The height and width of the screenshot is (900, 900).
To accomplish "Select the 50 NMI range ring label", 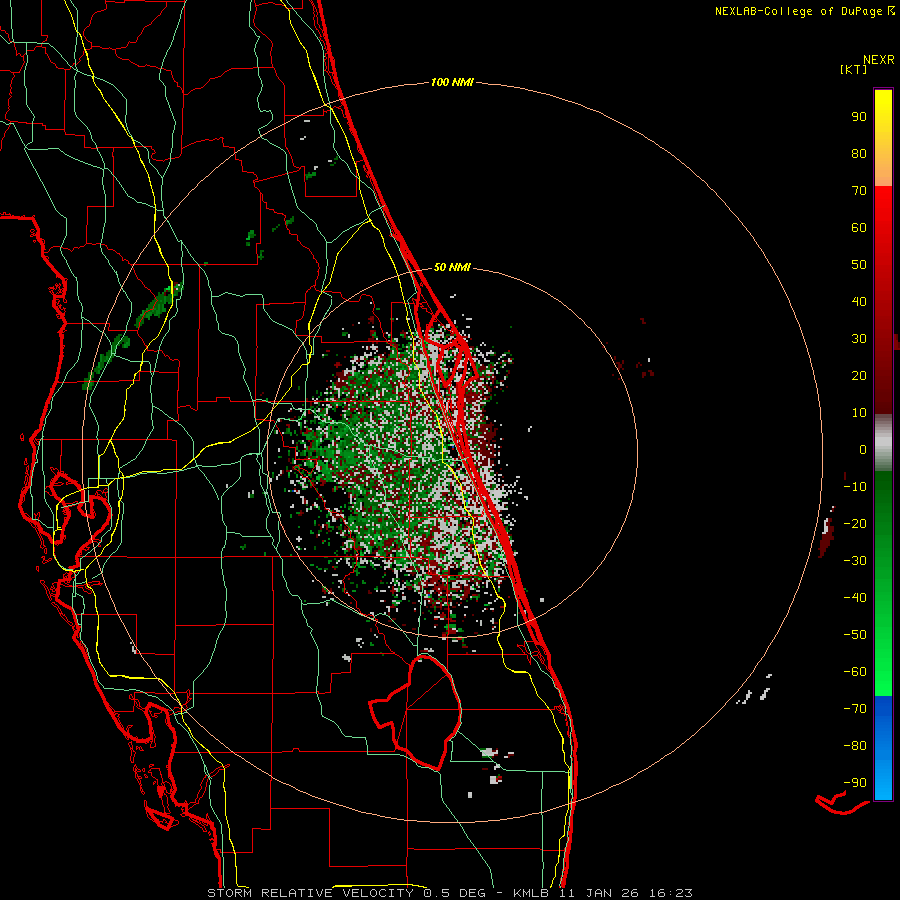I will coord(452,267).
